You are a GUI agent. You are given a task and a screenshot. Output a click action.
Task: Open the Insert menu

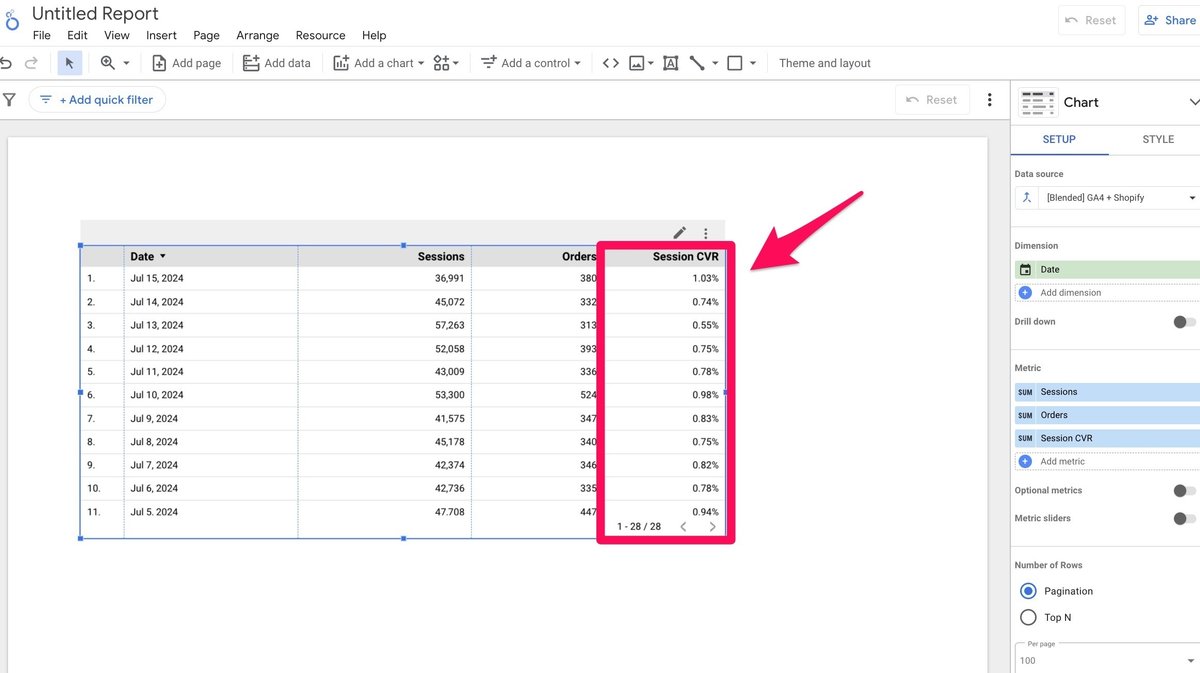(161, 35)
